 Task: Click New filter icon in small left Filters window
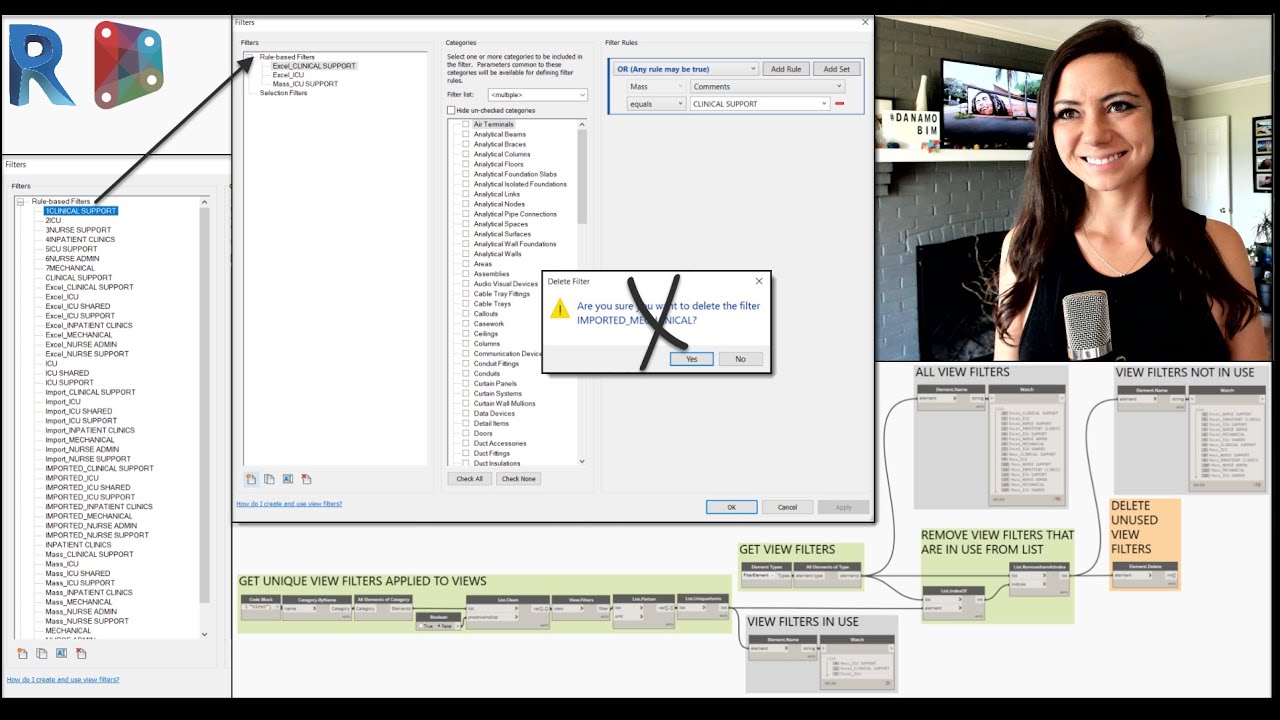(22, 653)
